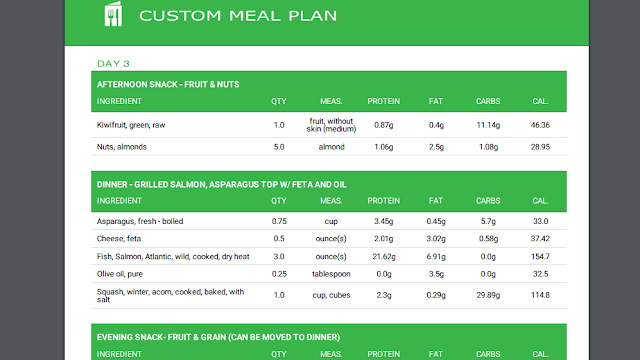Screen dimensions: 640x360
Task: Select the Kiwifruit, green, raw row
Action: [329, 125]
